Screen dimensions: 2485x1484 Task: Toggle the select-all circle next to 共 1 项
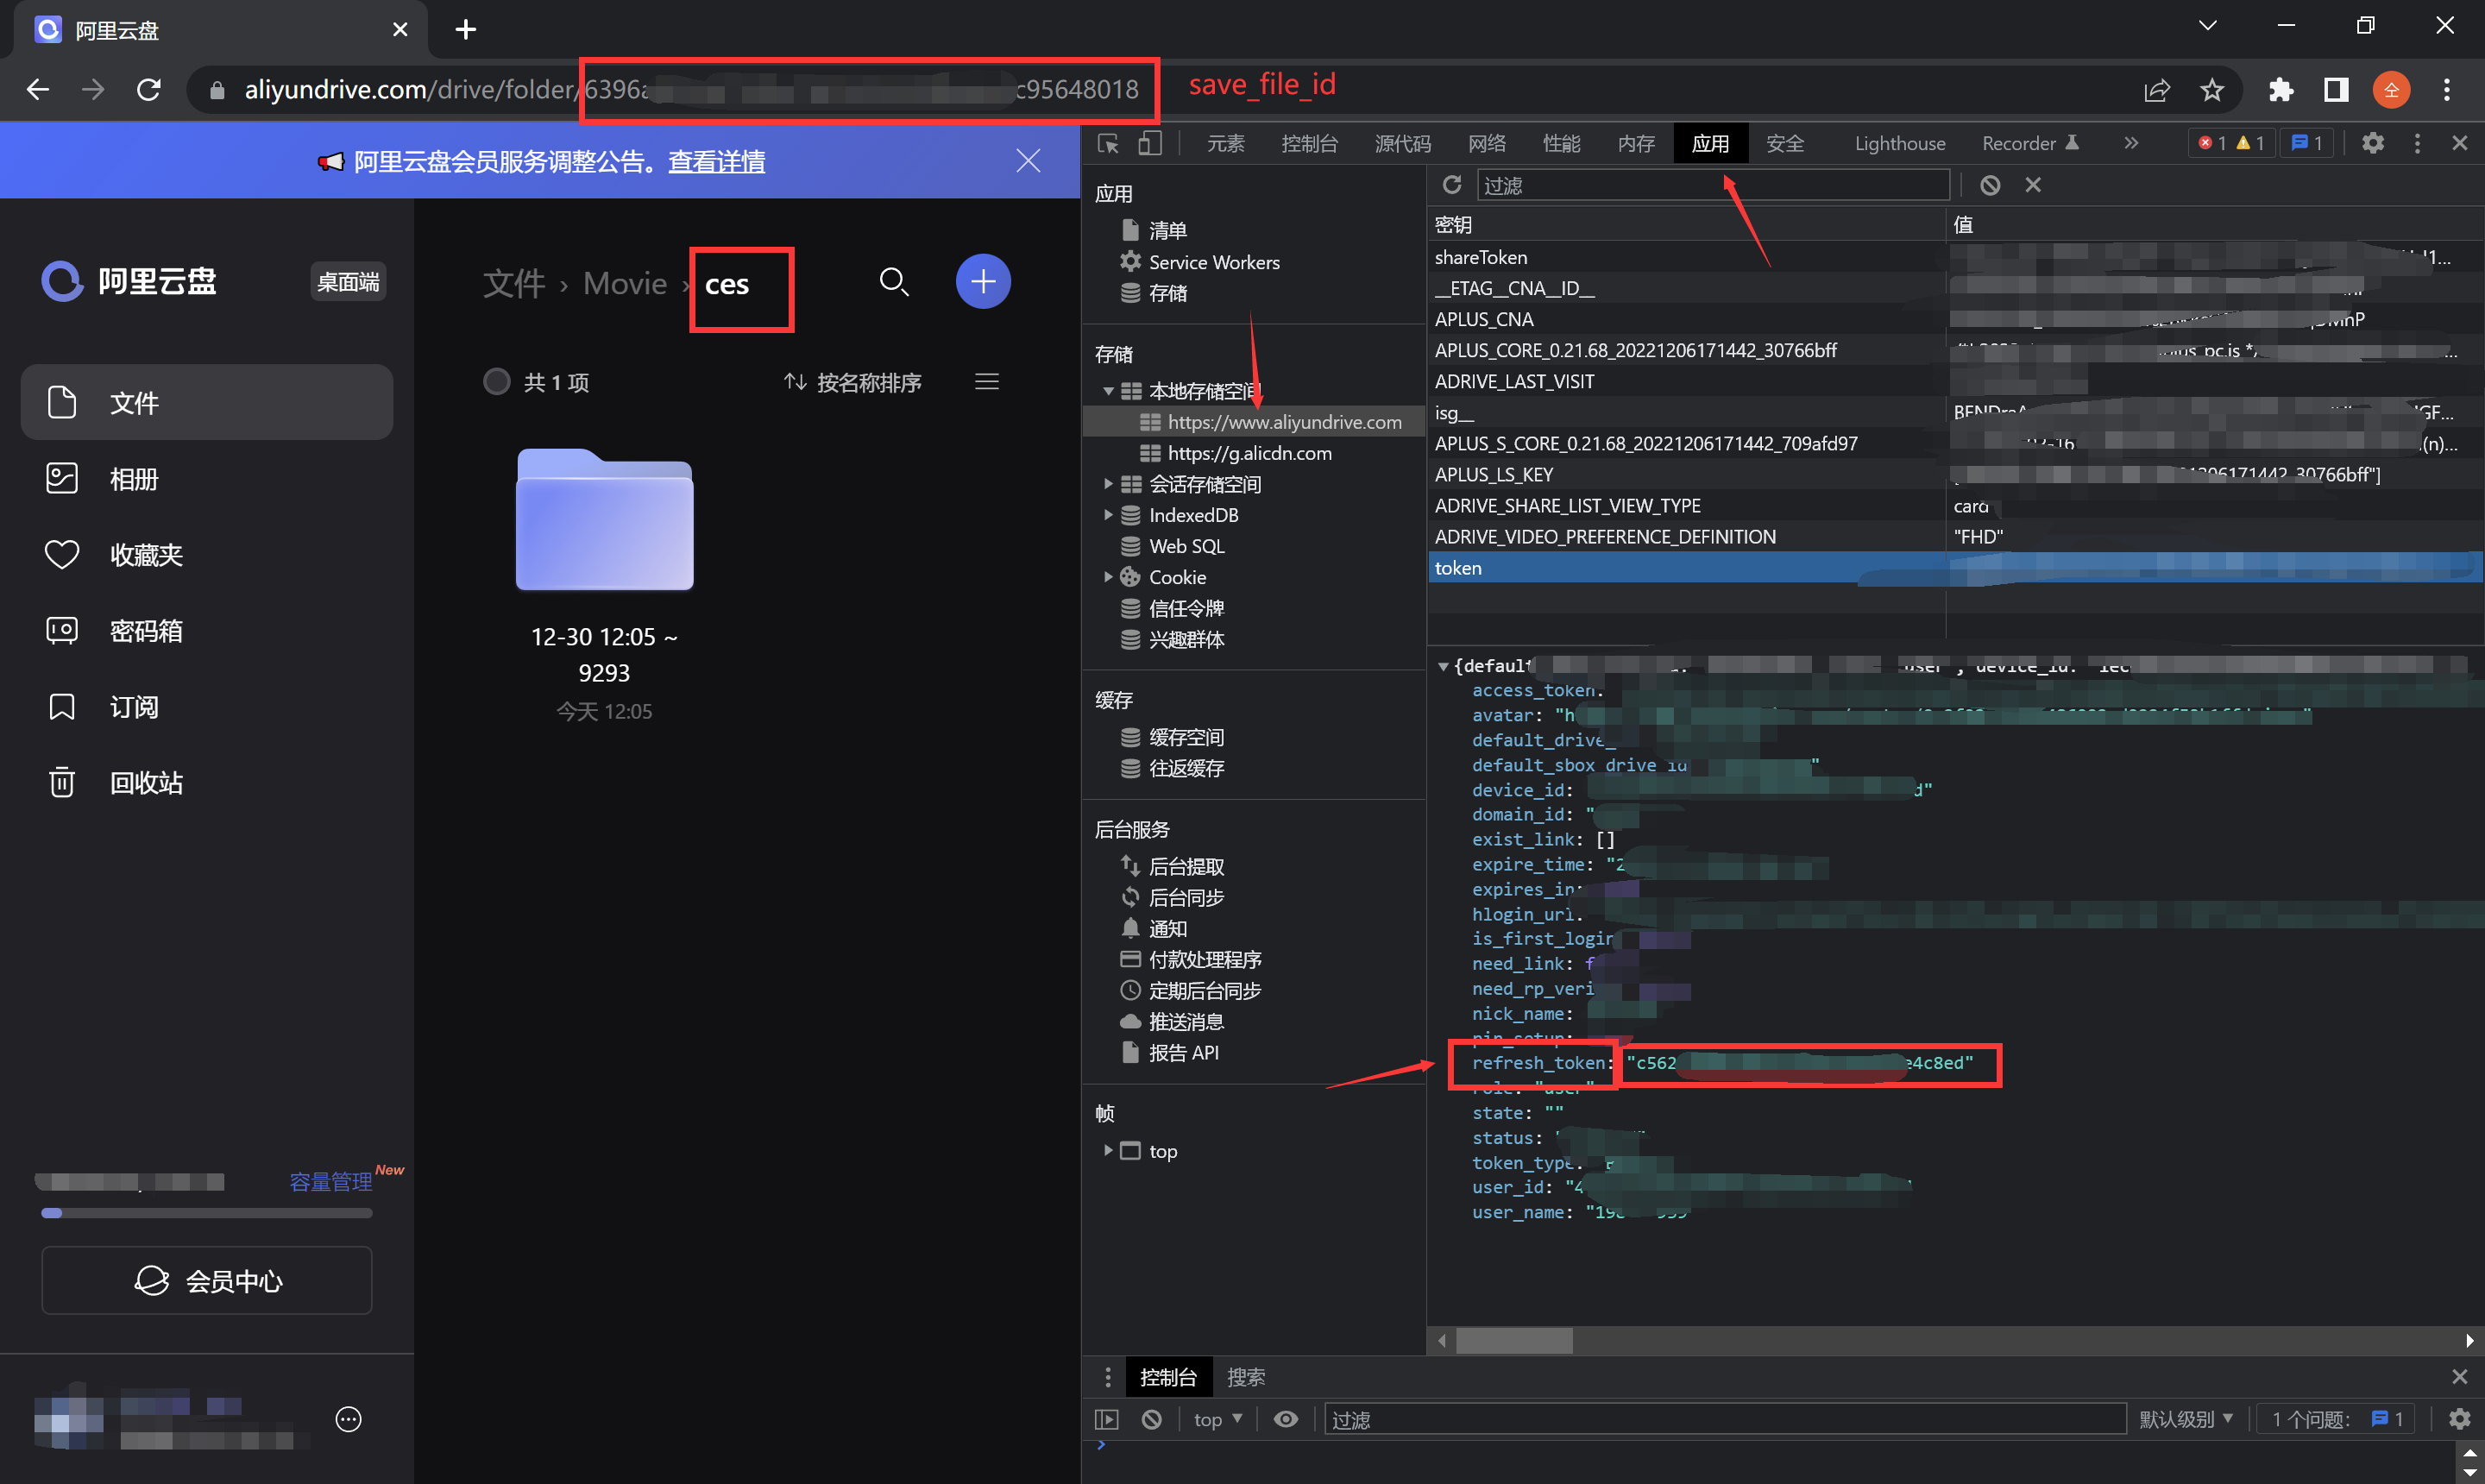click(x=496, y=382)
